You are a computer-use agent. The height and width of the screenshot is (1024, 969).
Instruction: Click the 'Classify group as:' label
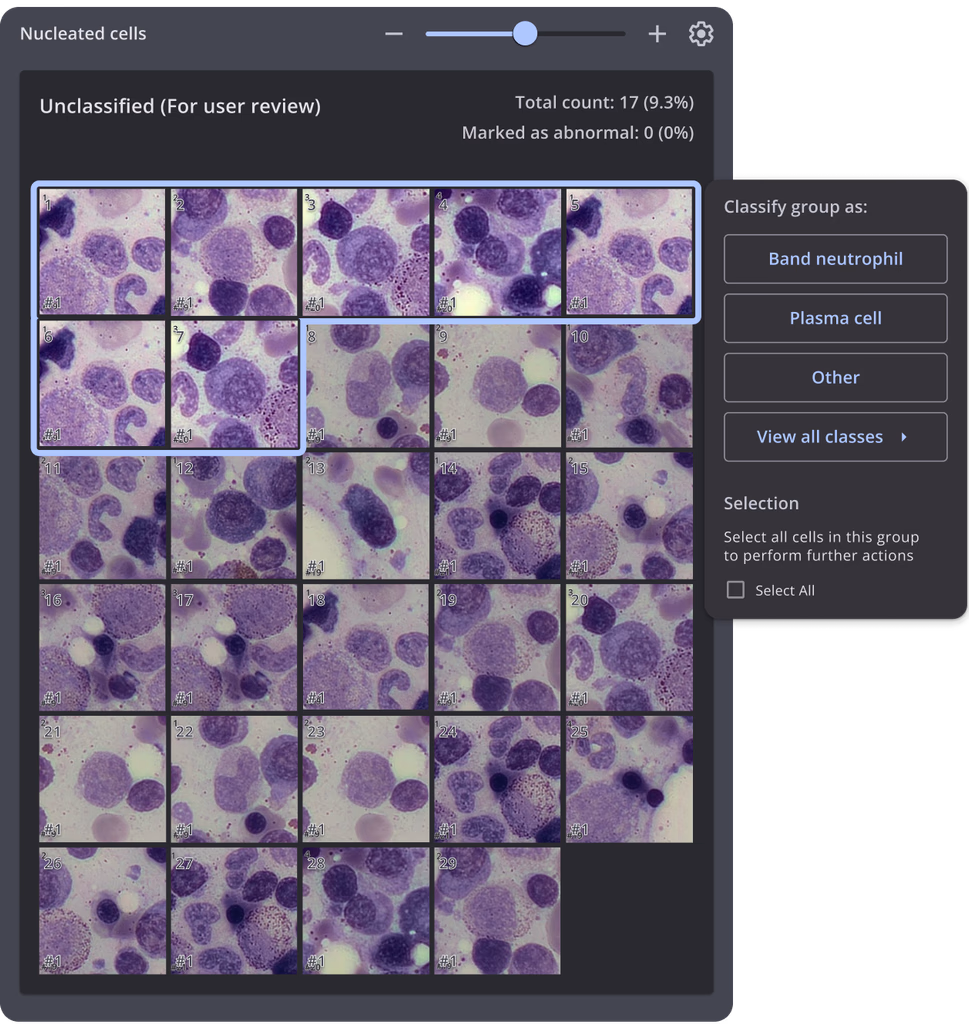795,207
